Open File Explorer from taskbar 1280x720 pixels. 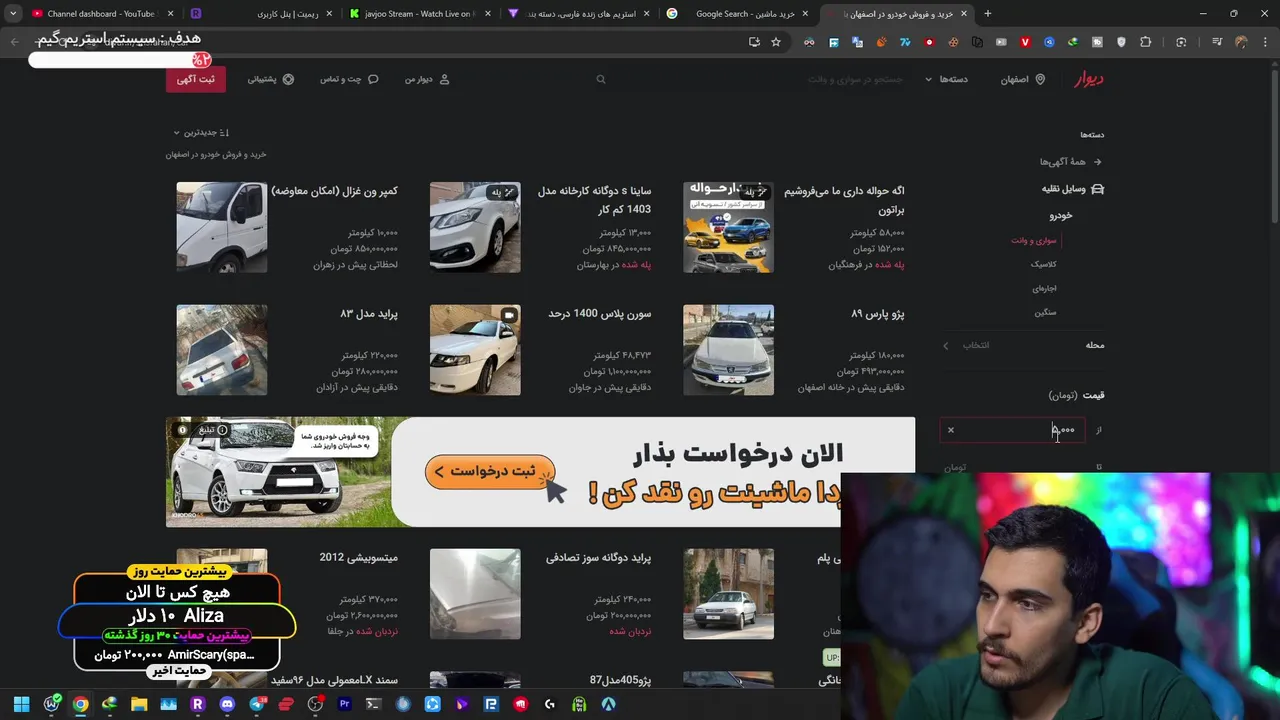(139, 704)
